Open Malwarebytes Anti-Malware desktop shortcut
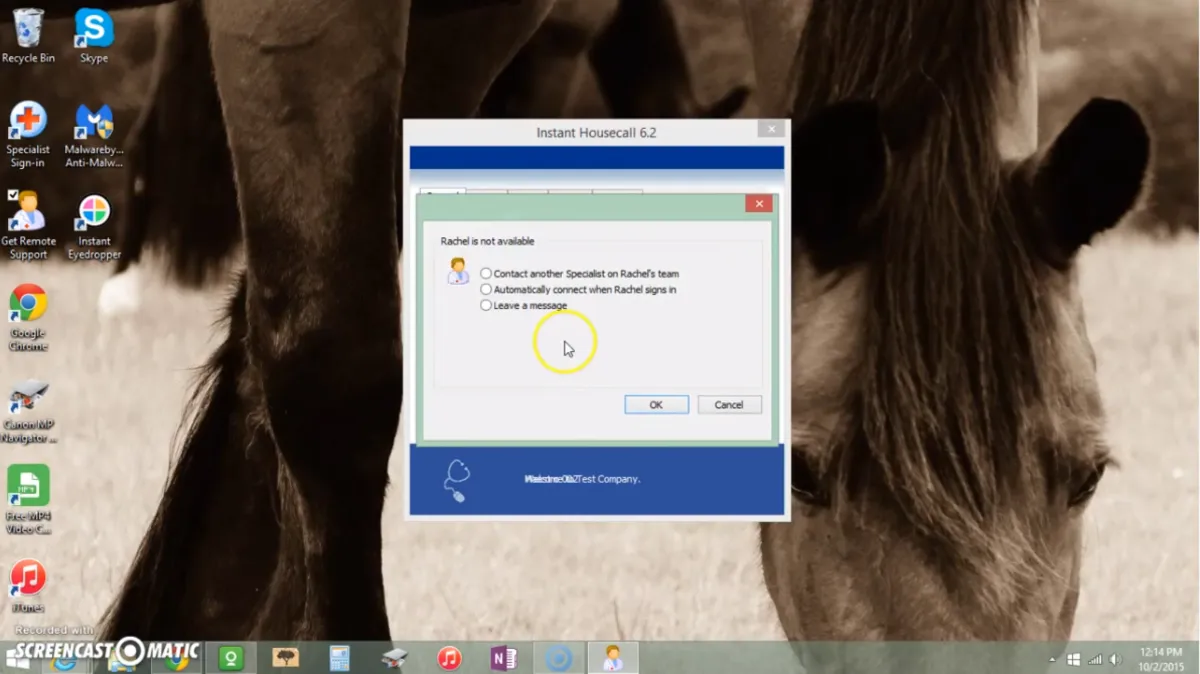The width and height of the screenshot is (1200, 674). [x=94, y=135]
